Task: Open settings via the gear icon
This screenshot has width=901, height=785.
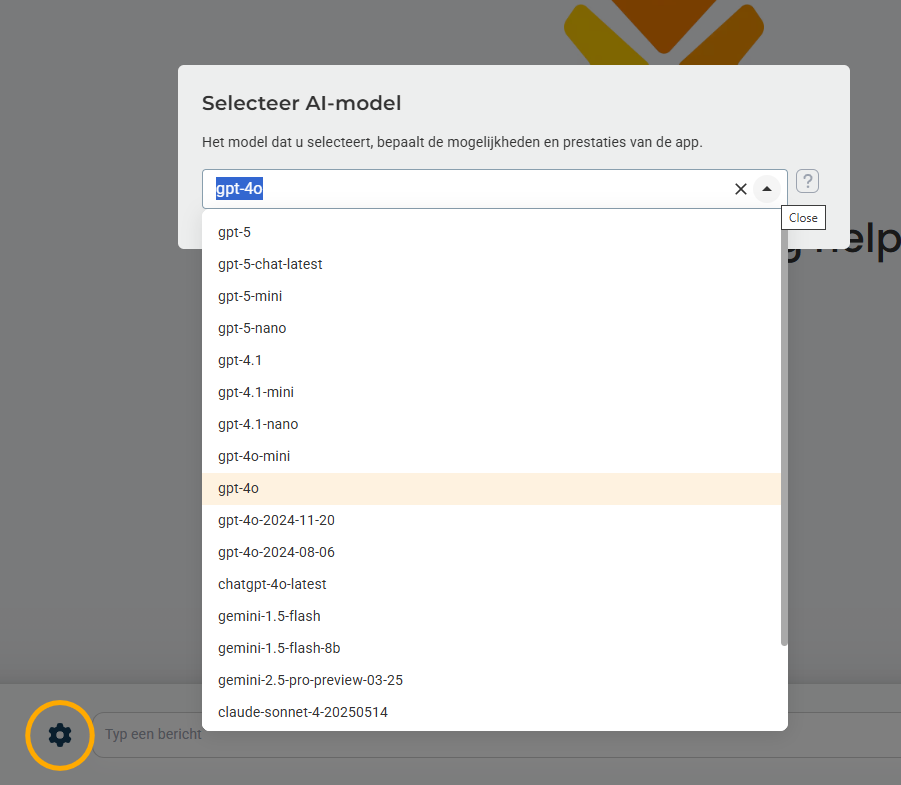Action: pyautogui.click(x=60, y=735)
